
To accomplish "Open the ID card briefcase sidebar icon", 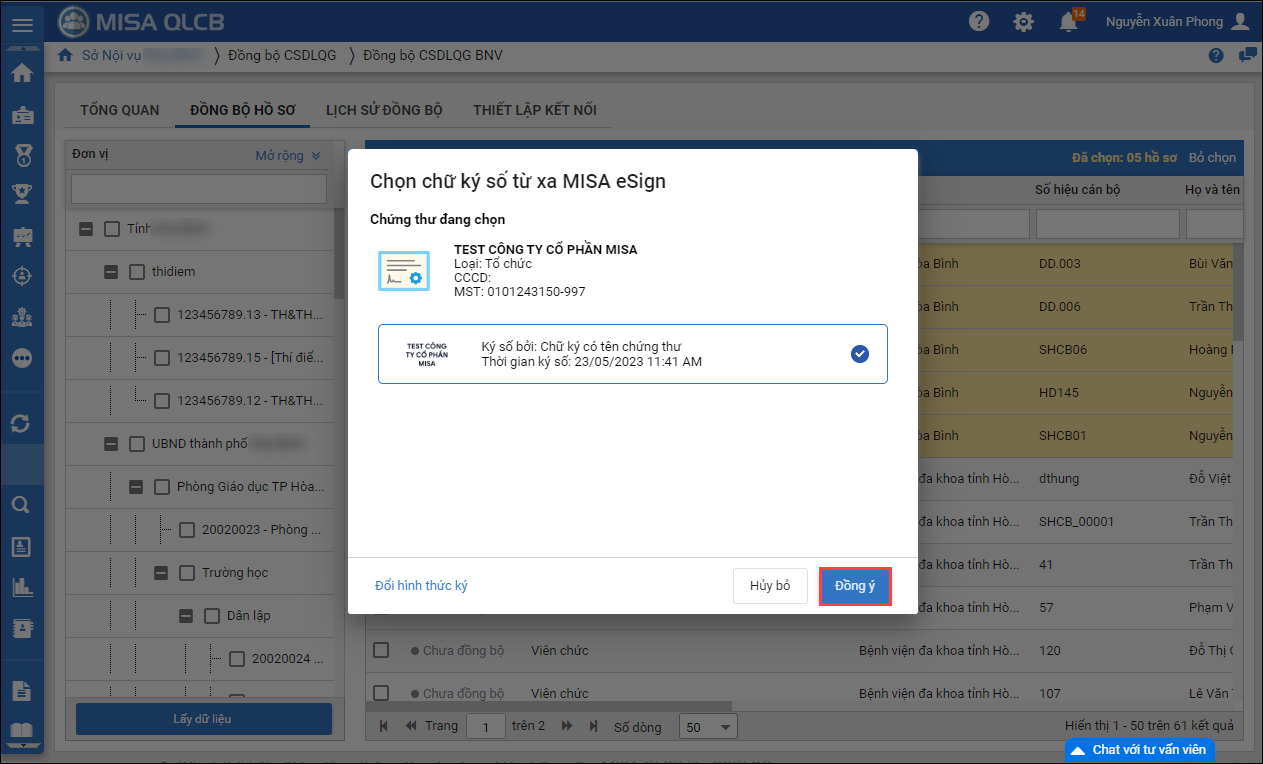I will 22,115.
